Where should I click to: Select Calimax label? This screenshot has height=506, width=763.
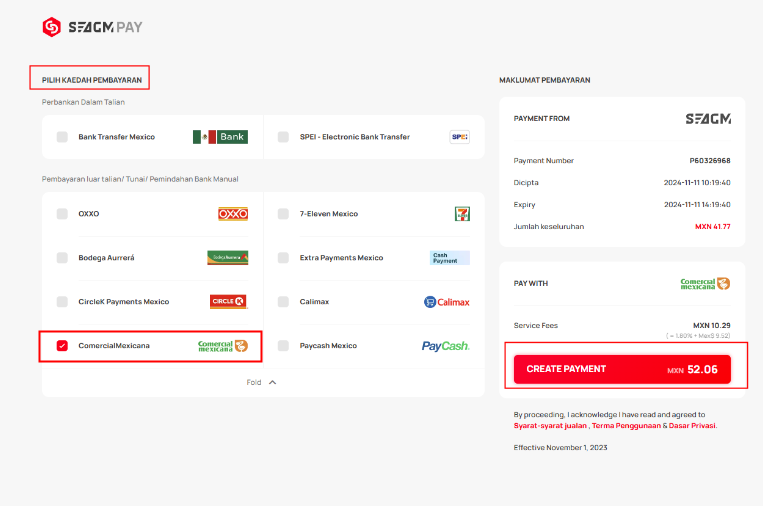coord(314,302)
